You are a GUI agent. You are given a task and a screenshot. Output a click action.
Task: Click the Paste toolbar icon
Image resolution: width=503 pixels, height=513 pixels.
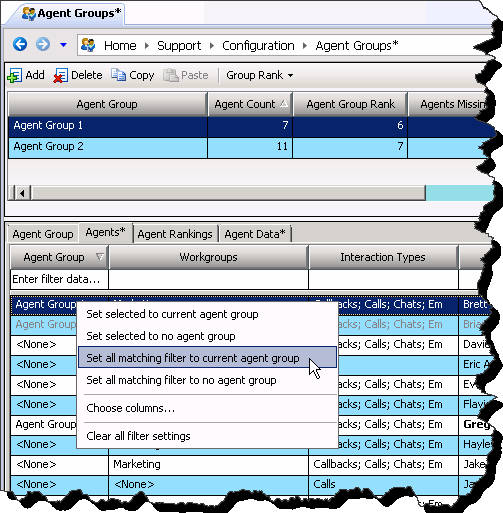click(171, 75)
